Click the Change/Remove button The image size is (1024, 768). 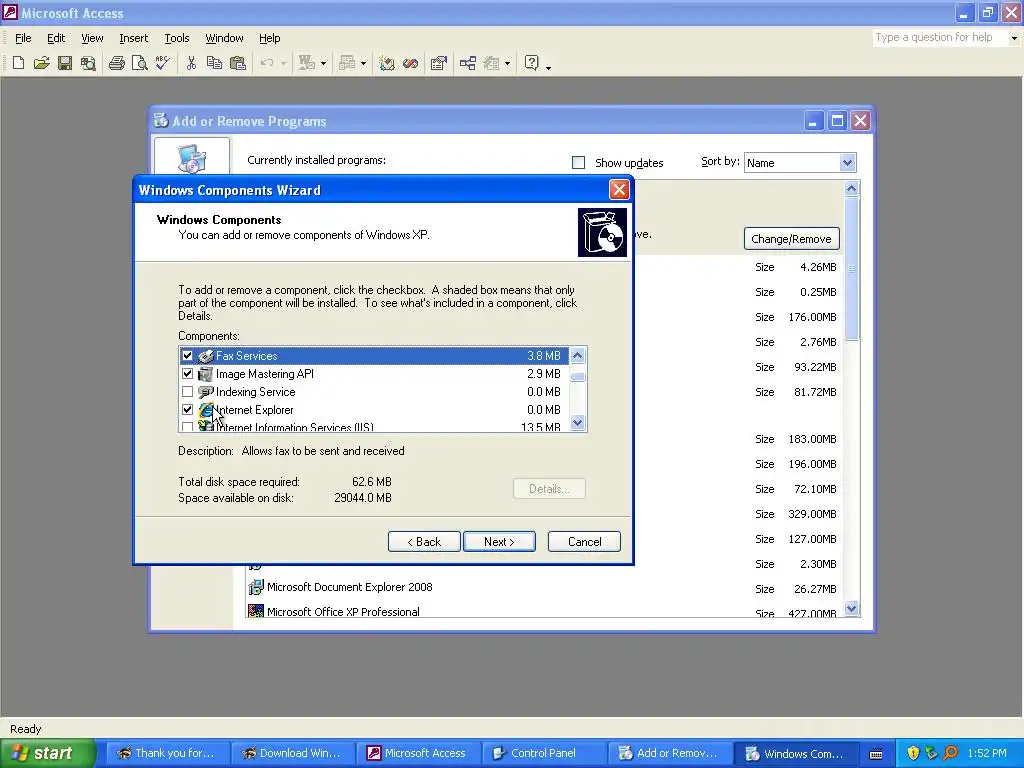coord(792,238)
